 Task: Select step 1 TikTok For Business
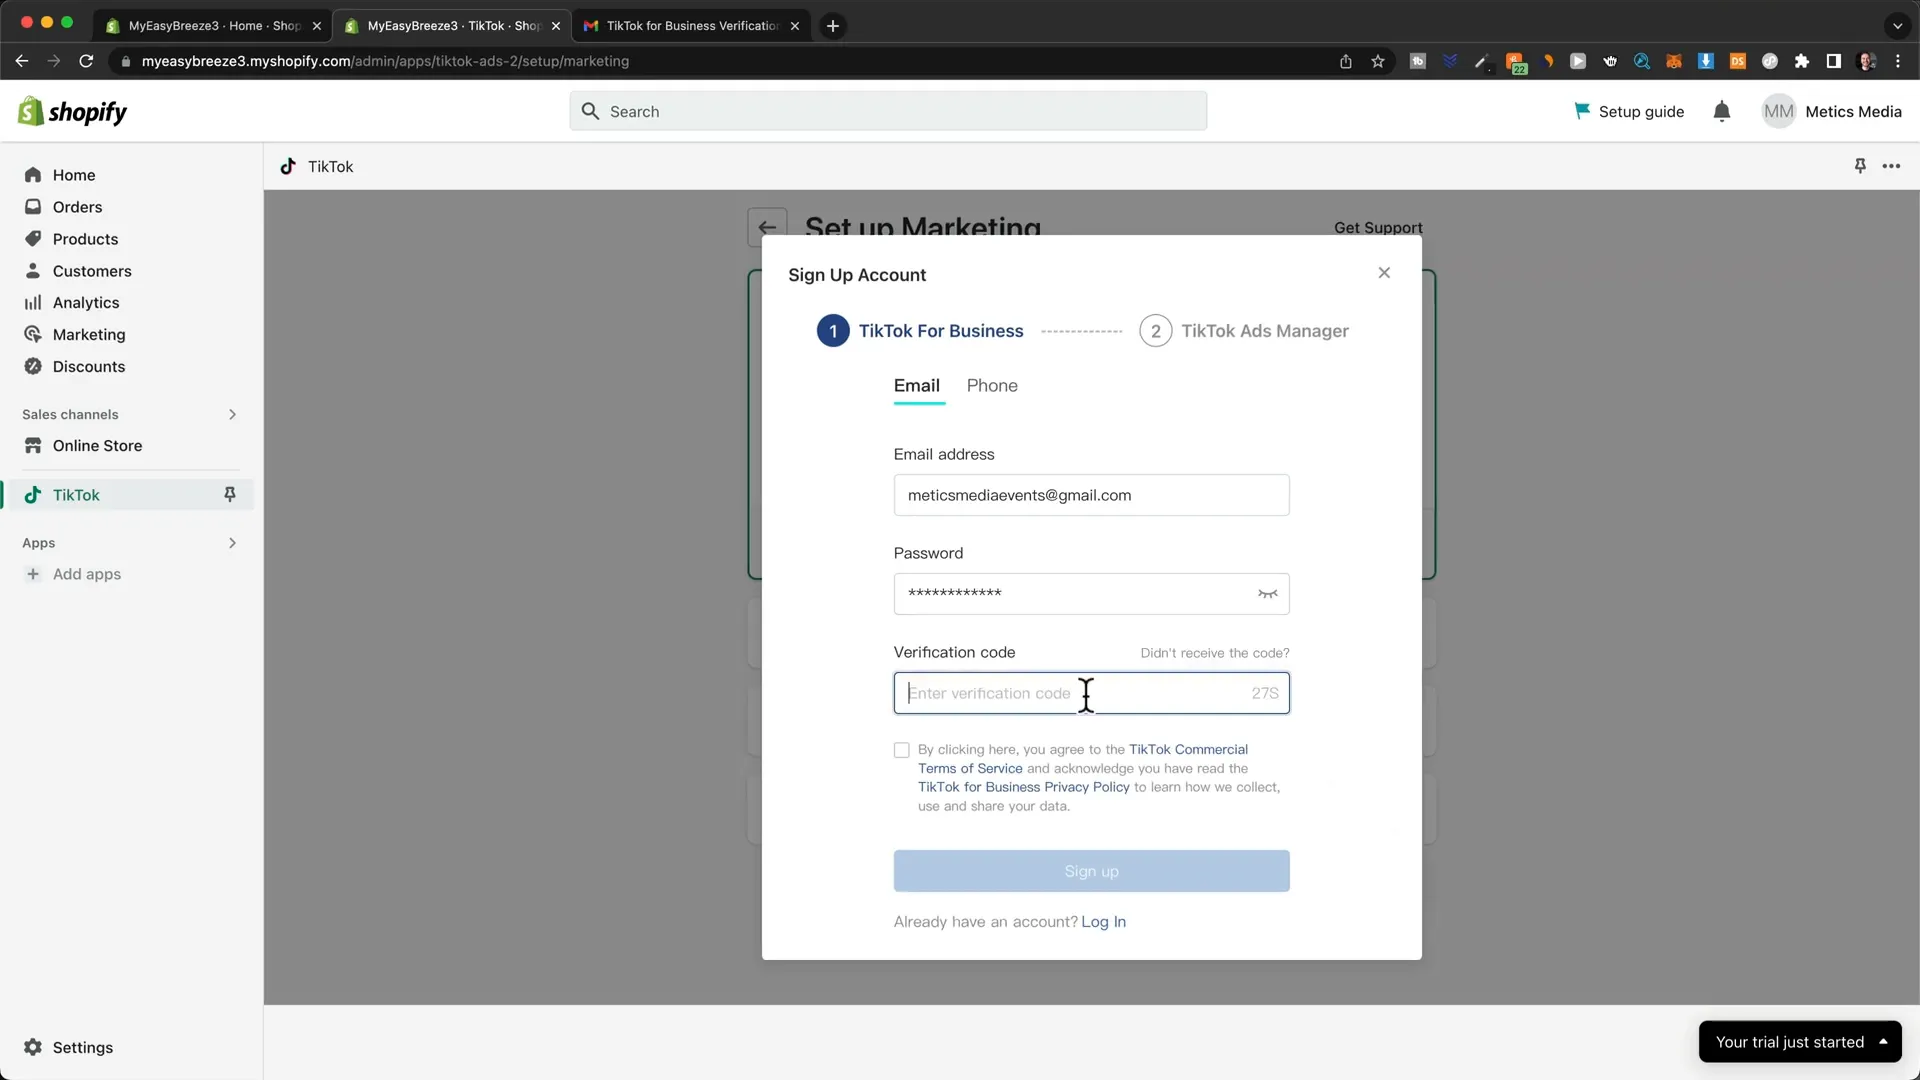(x=920, y=331)
